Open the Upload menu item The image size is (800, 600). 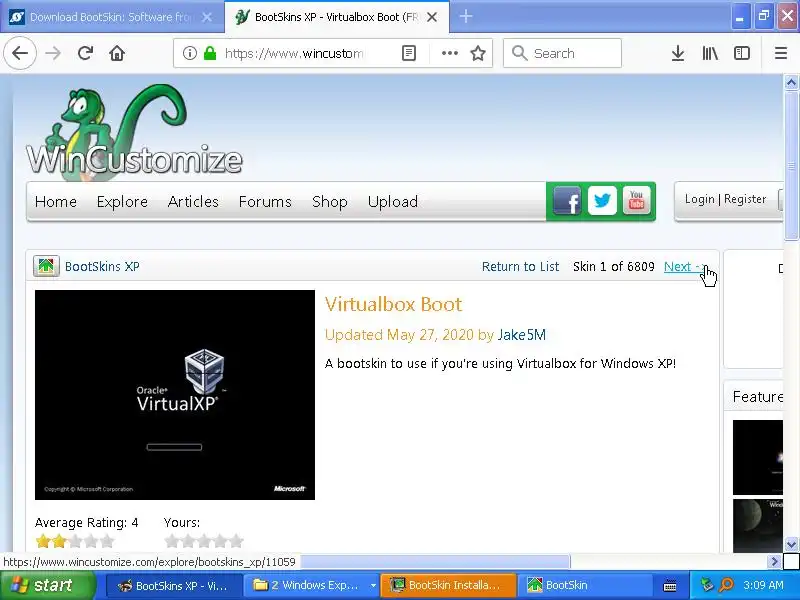(392, 202)
